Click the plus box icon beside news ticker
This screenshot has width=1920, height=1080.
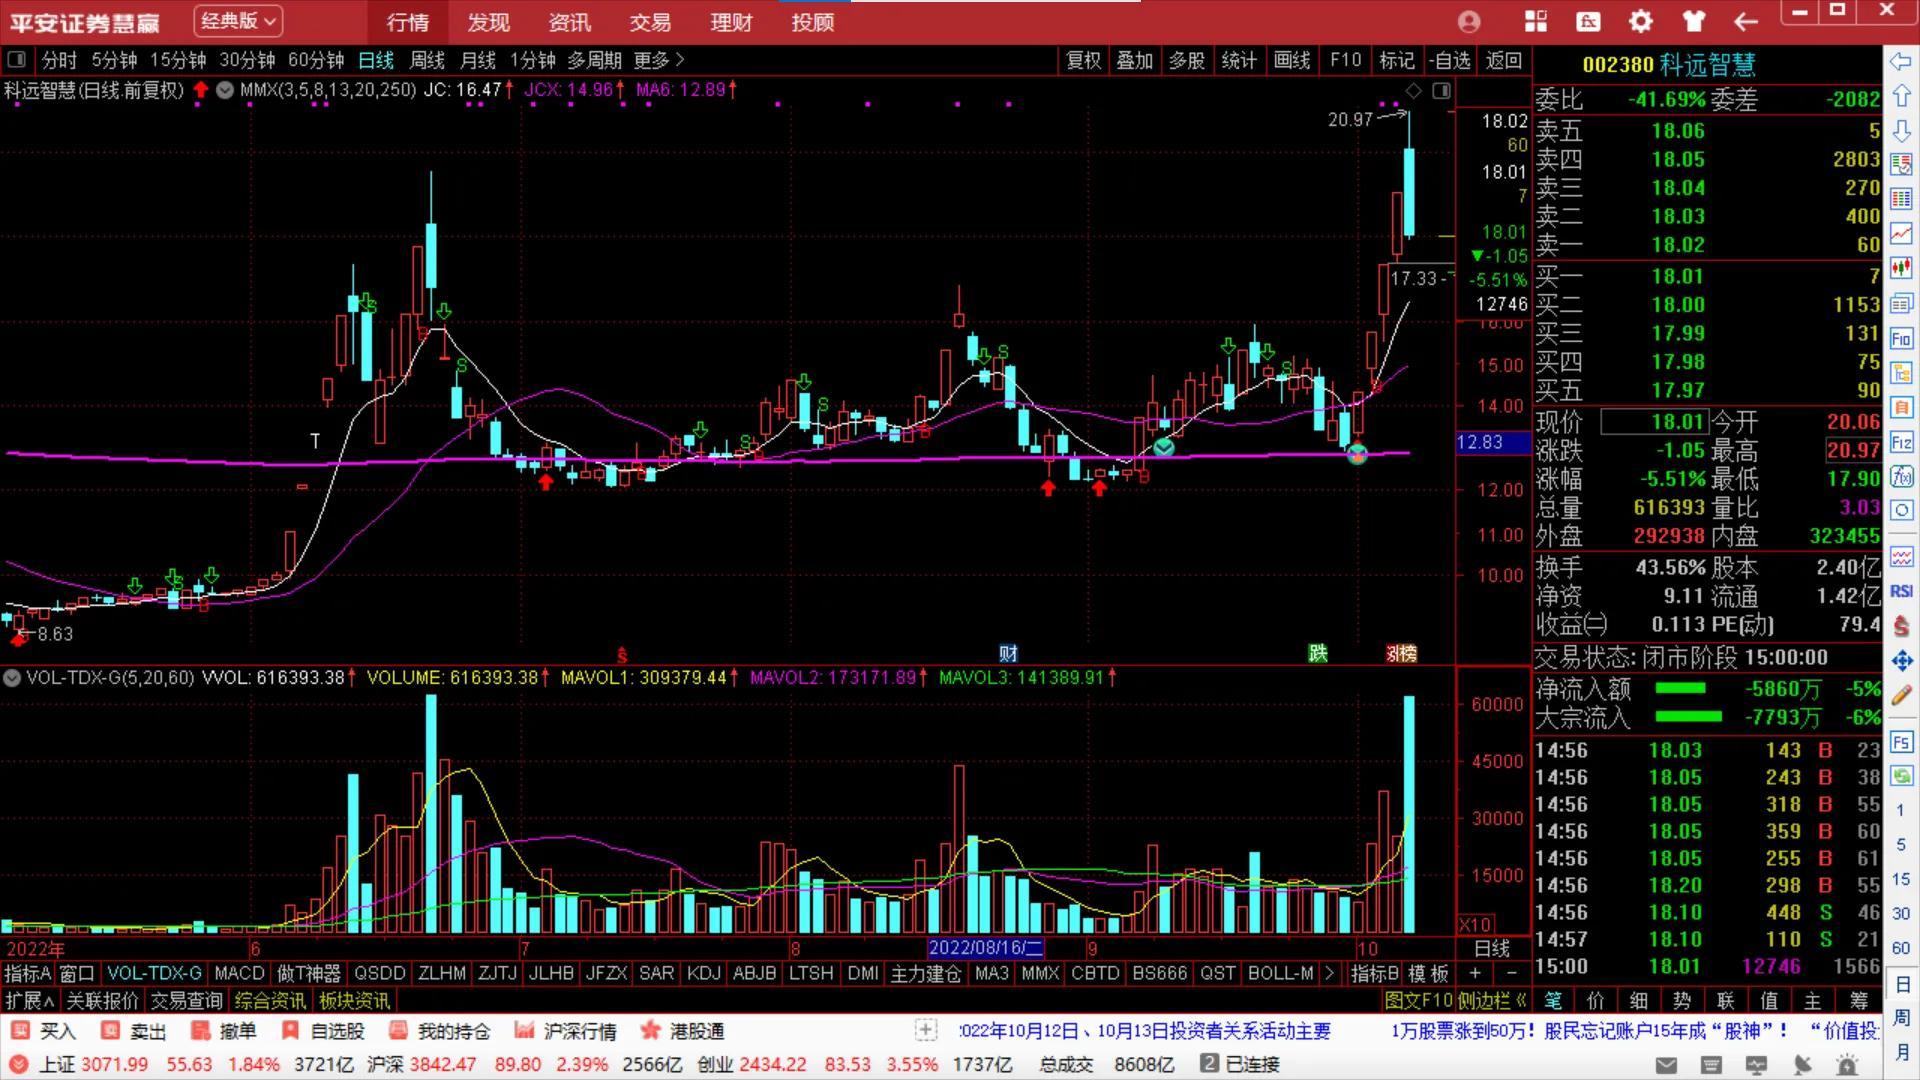(x=926, y=1030)
